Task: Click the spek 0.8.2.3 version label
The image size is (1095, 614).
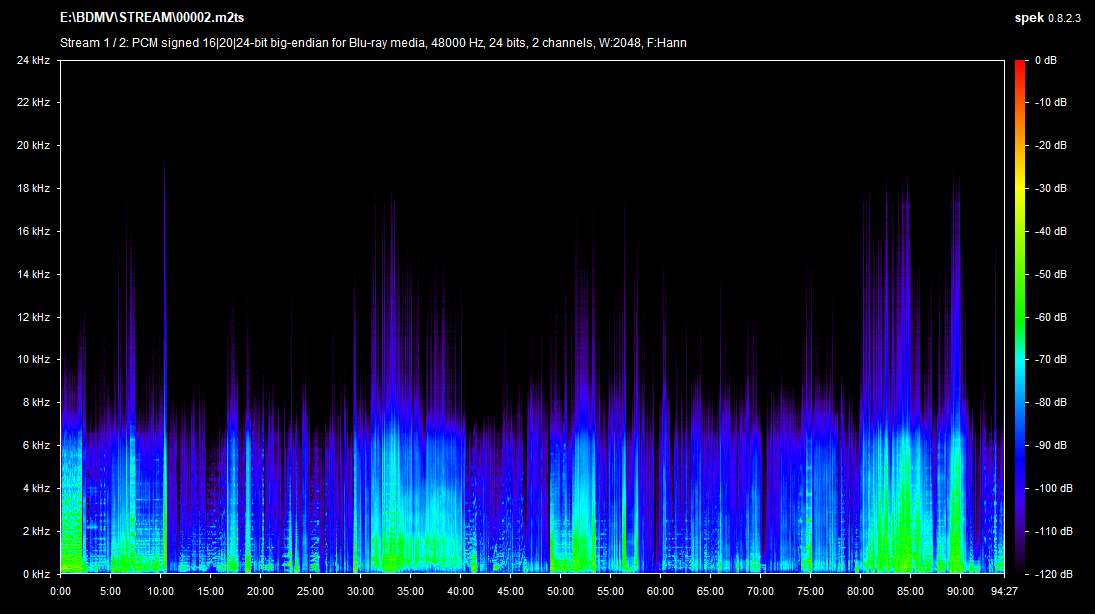Action: point(1049,19)
